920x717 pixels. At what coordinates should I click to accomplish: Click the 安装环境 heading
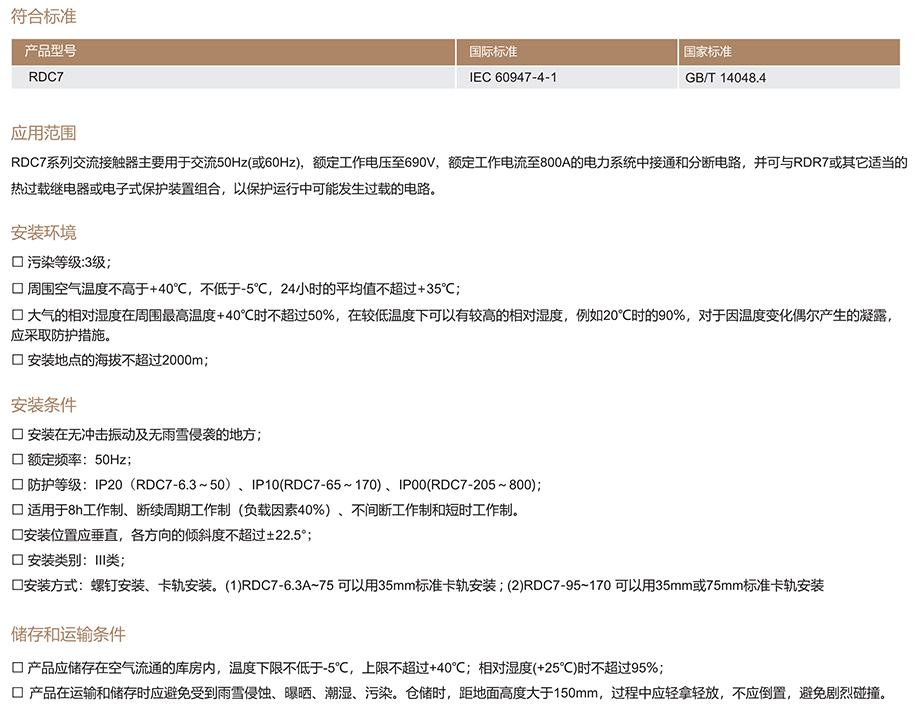pos(43,234)
